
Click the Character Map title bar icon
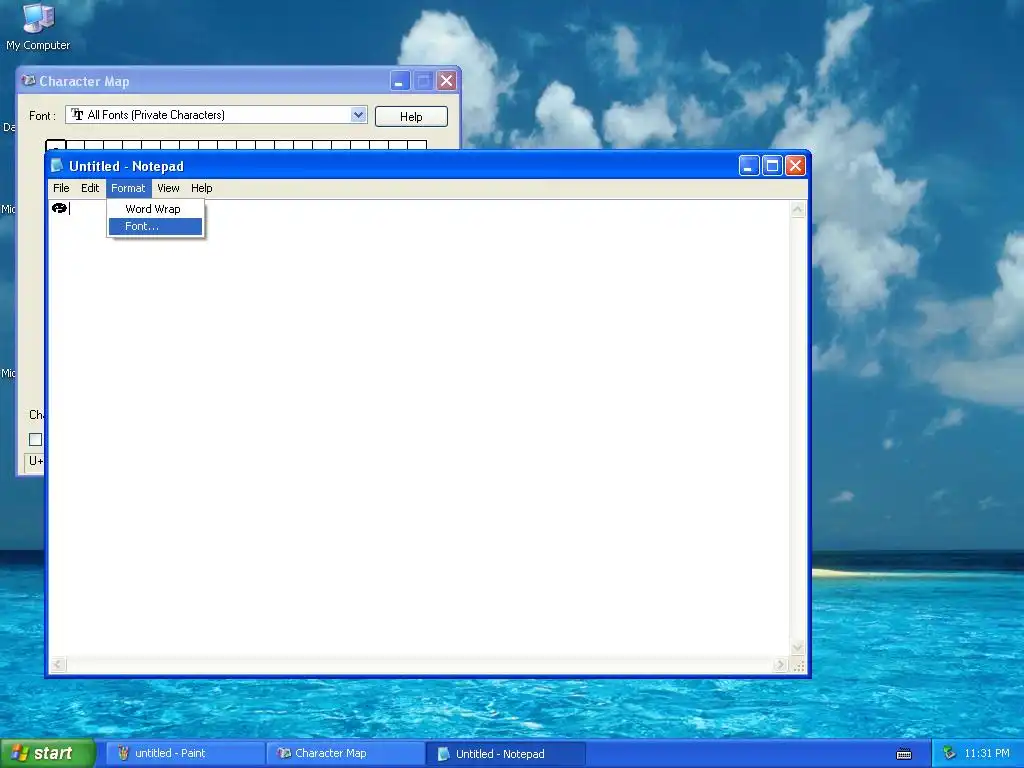coord(28,80)
